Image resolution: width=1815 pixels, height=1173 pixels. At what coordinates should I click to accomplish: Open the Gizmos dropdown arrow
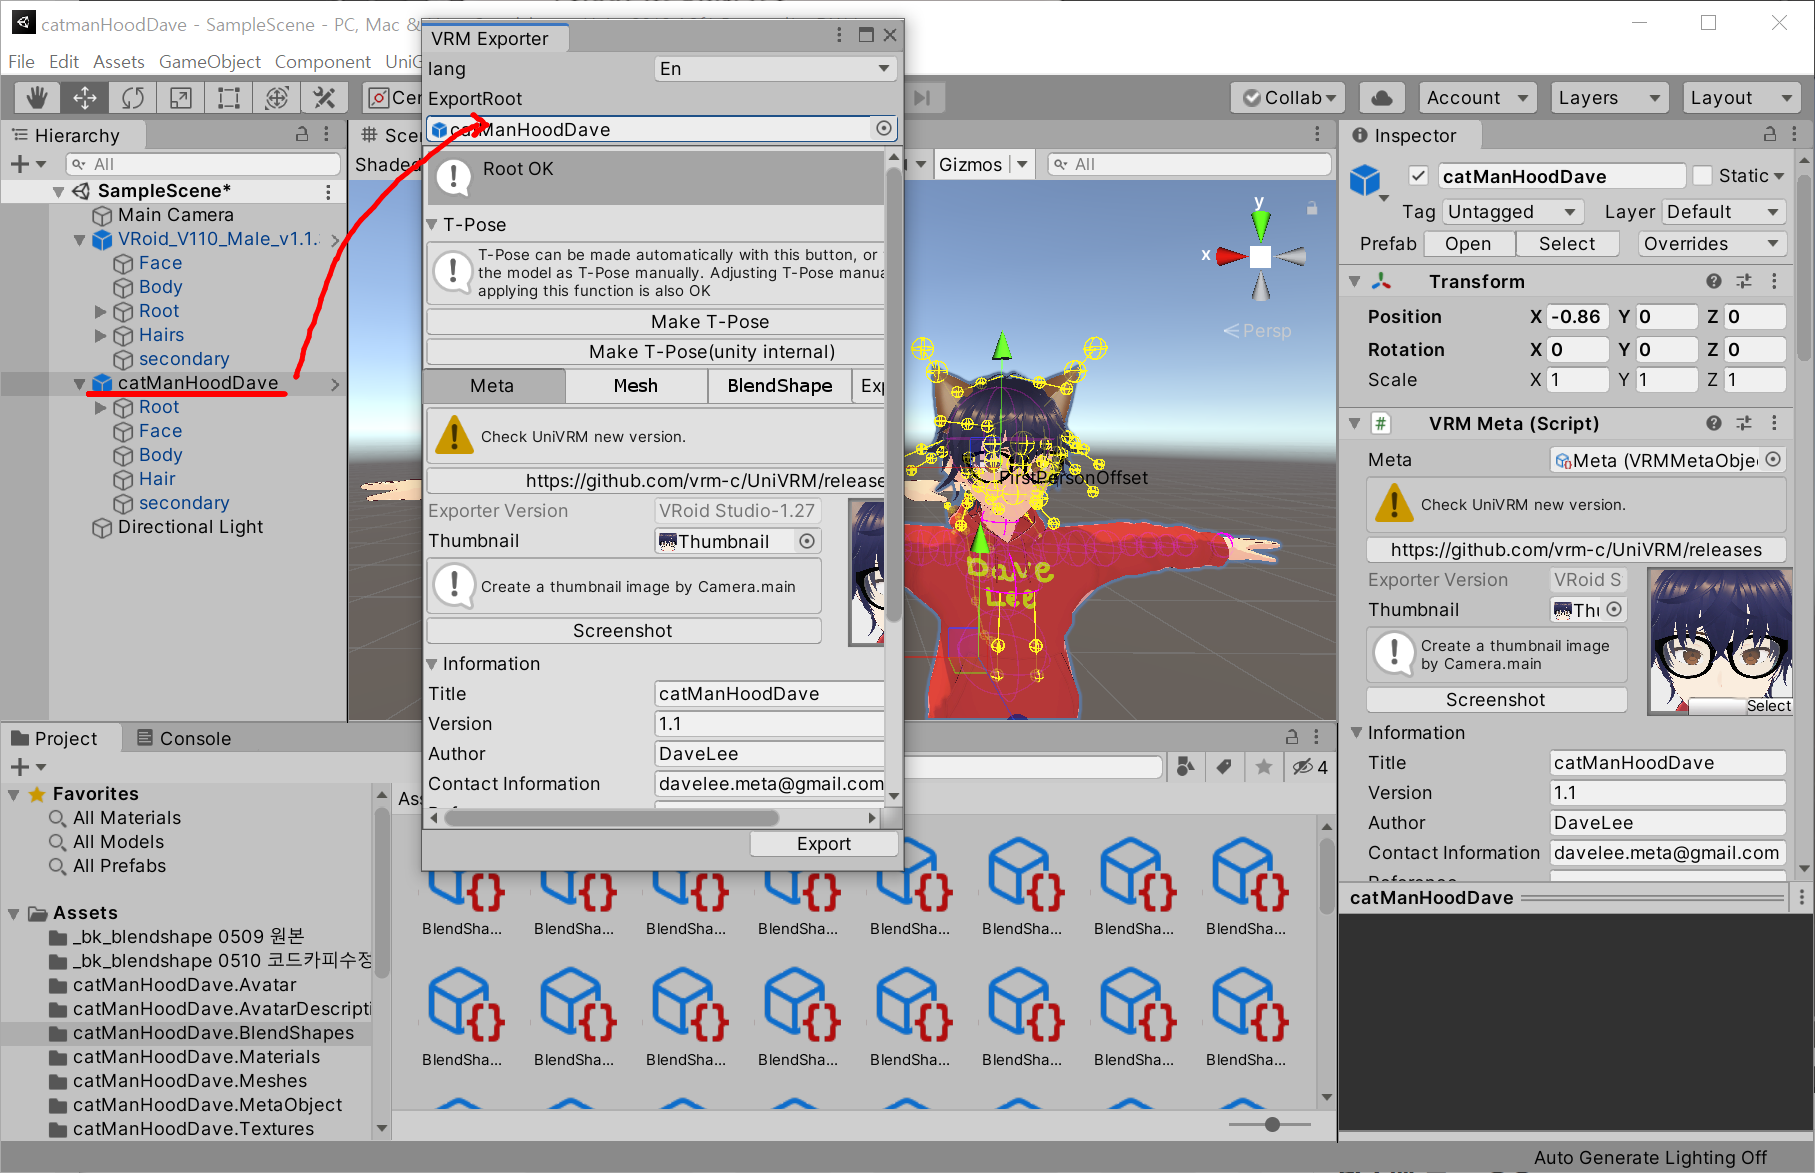[x=1022, y=164]
